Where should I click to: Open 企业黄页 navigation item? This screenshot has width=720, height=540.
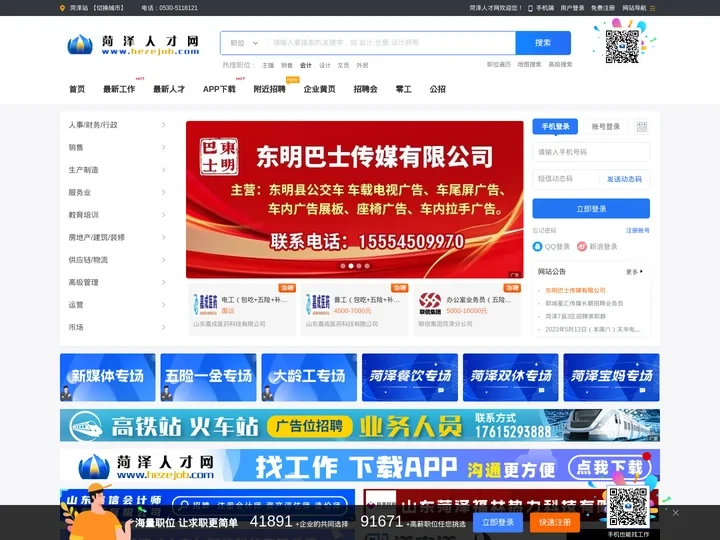pos(320,89)
